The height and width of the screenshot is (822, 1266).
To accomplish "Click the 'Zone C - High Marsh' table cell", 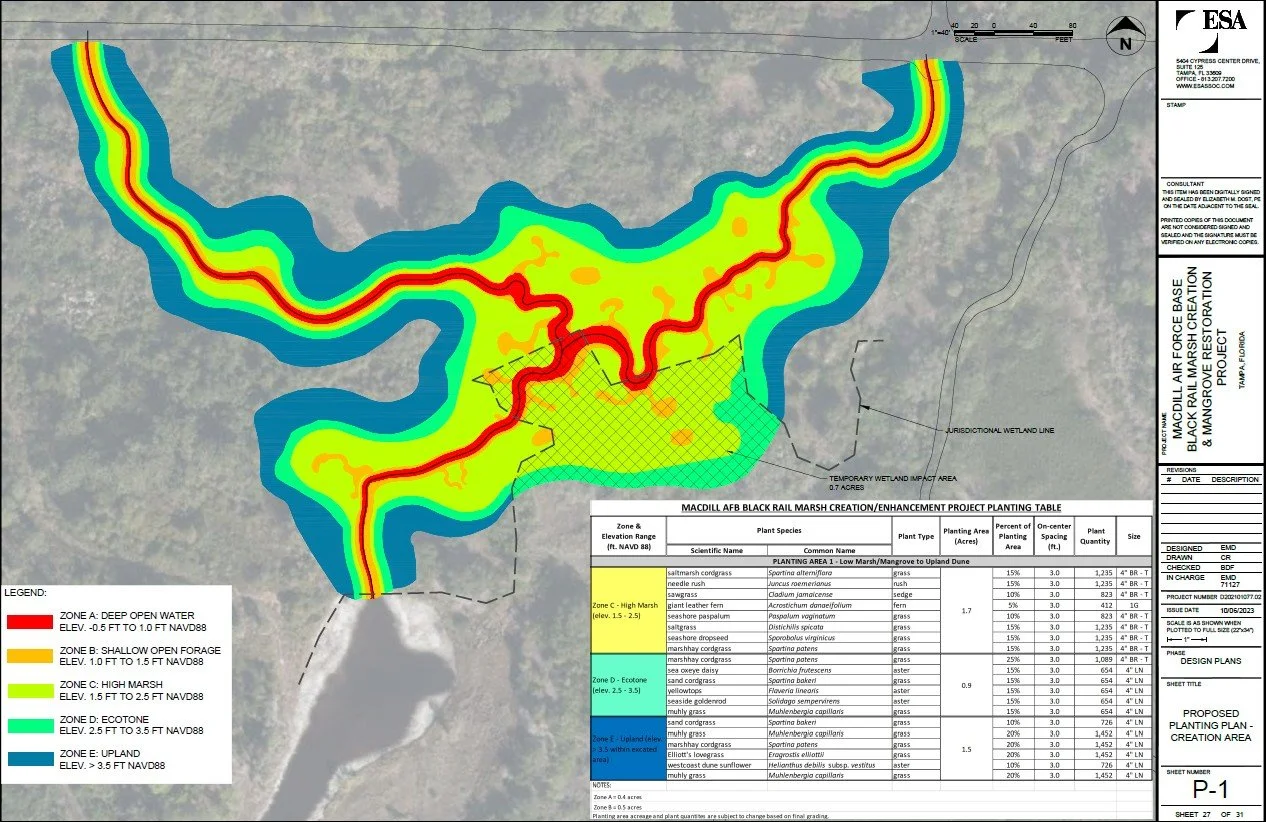I will (x=629, y=610).
